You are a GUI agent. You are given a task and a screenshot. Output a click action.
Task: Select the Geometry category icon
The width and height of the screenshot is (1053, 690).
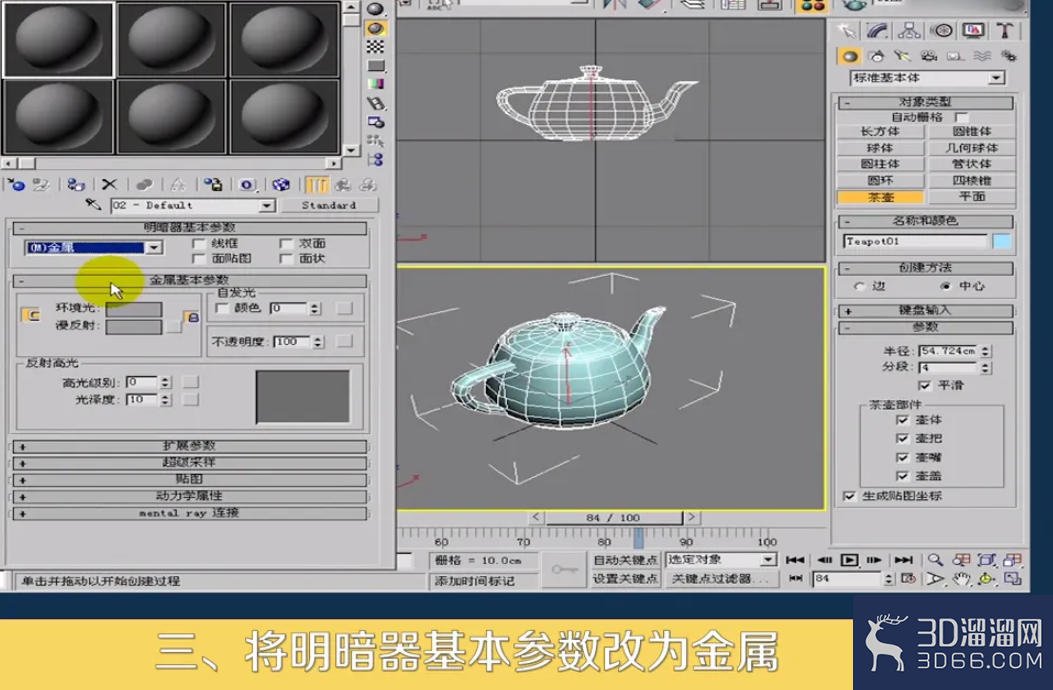click(x=850, y=56)
